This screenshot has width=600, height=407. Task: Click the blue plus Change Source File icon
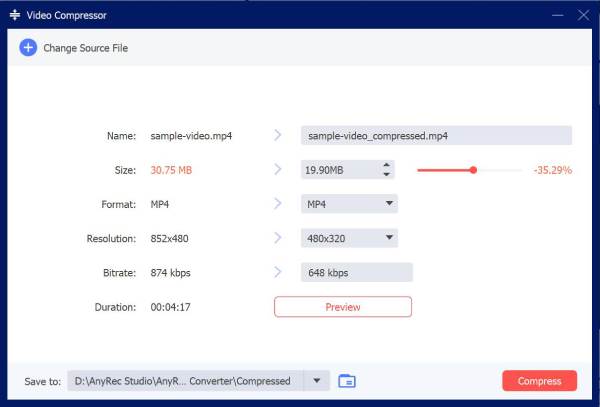click(x=28, y=48)
